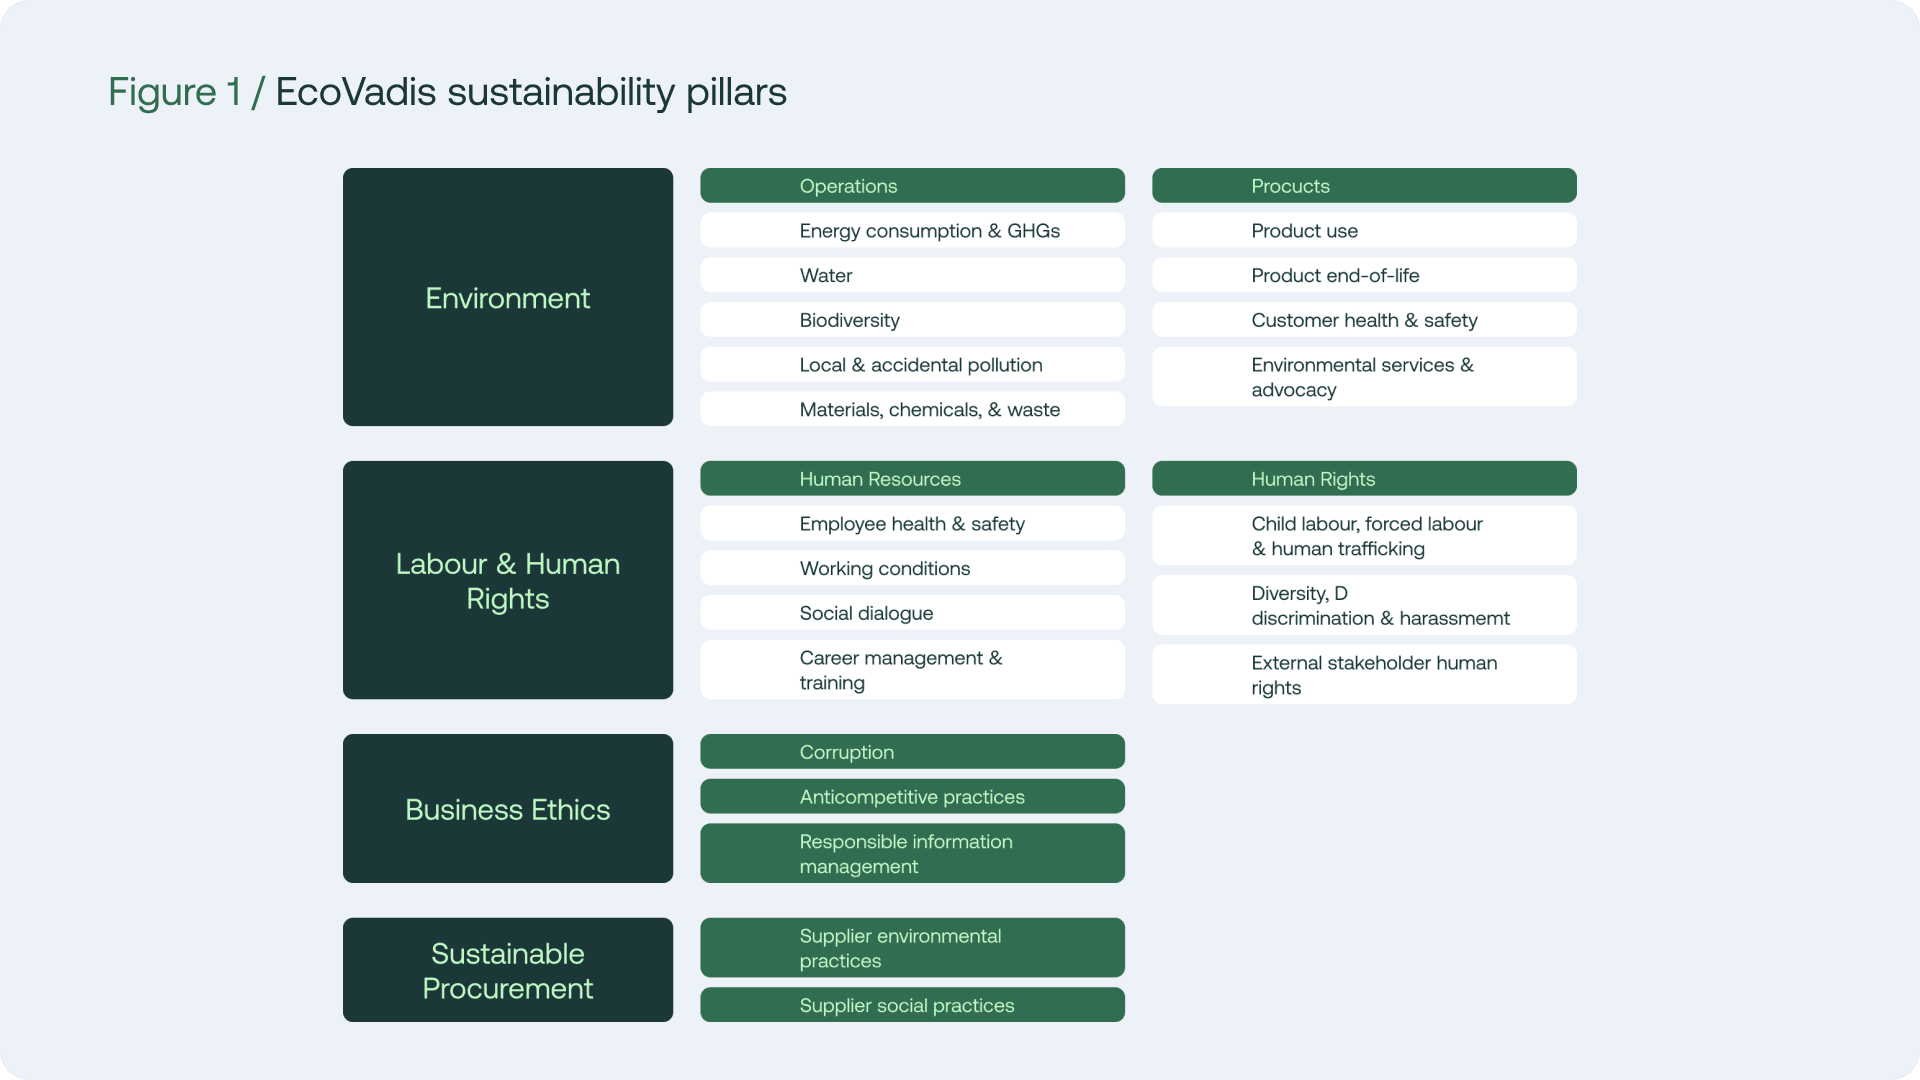Viewport: 1920px width, 1080px height.
Task: Click Employee health & safety
Action: click(x=911, y=523)
